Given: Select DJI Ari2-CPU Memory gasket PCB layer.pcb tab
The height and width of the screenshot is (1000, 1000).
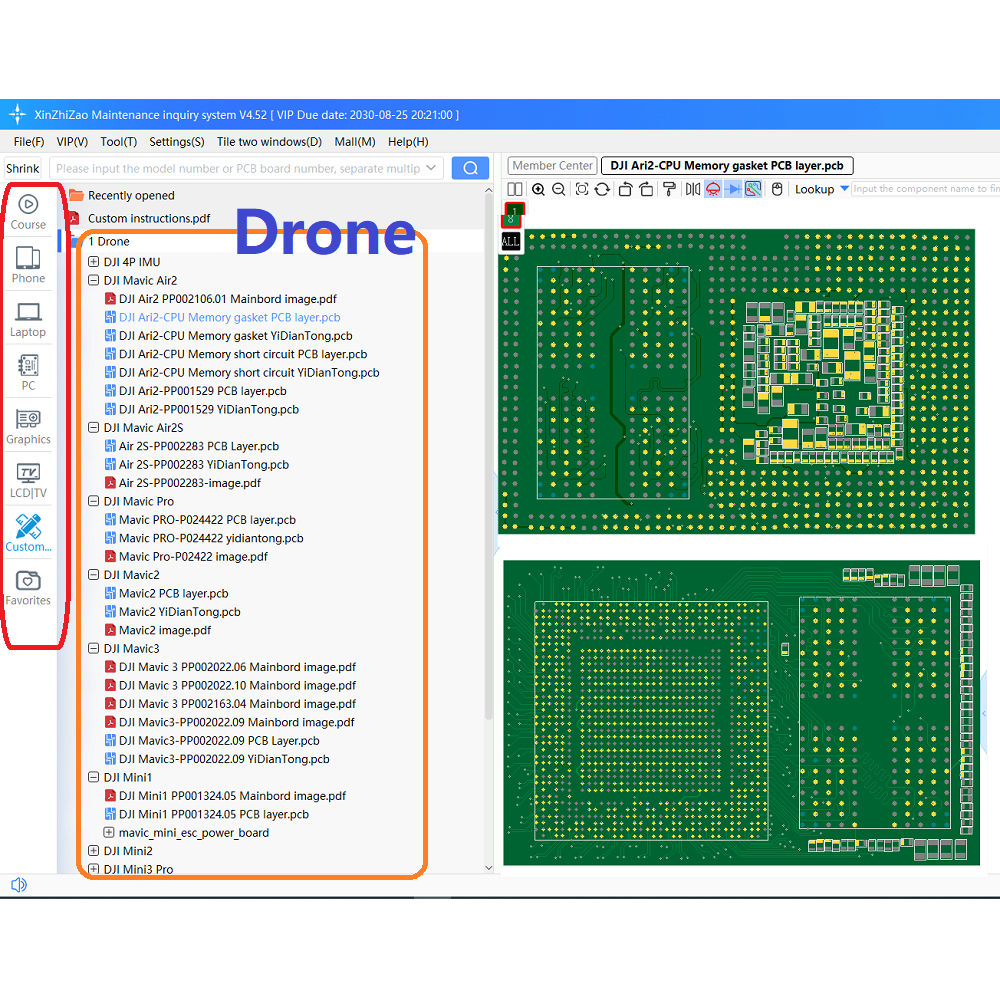Looking at the screenshot, I should [727, 166].
